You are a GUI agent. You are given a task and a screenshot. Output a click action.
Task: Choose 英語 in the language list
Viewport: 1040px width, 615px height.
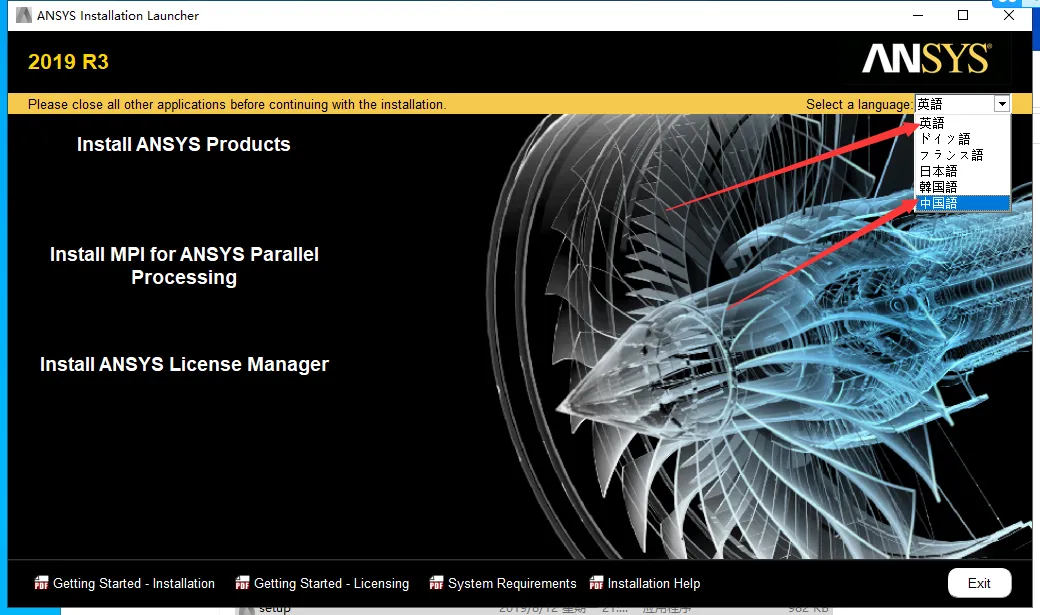point(962,123)
